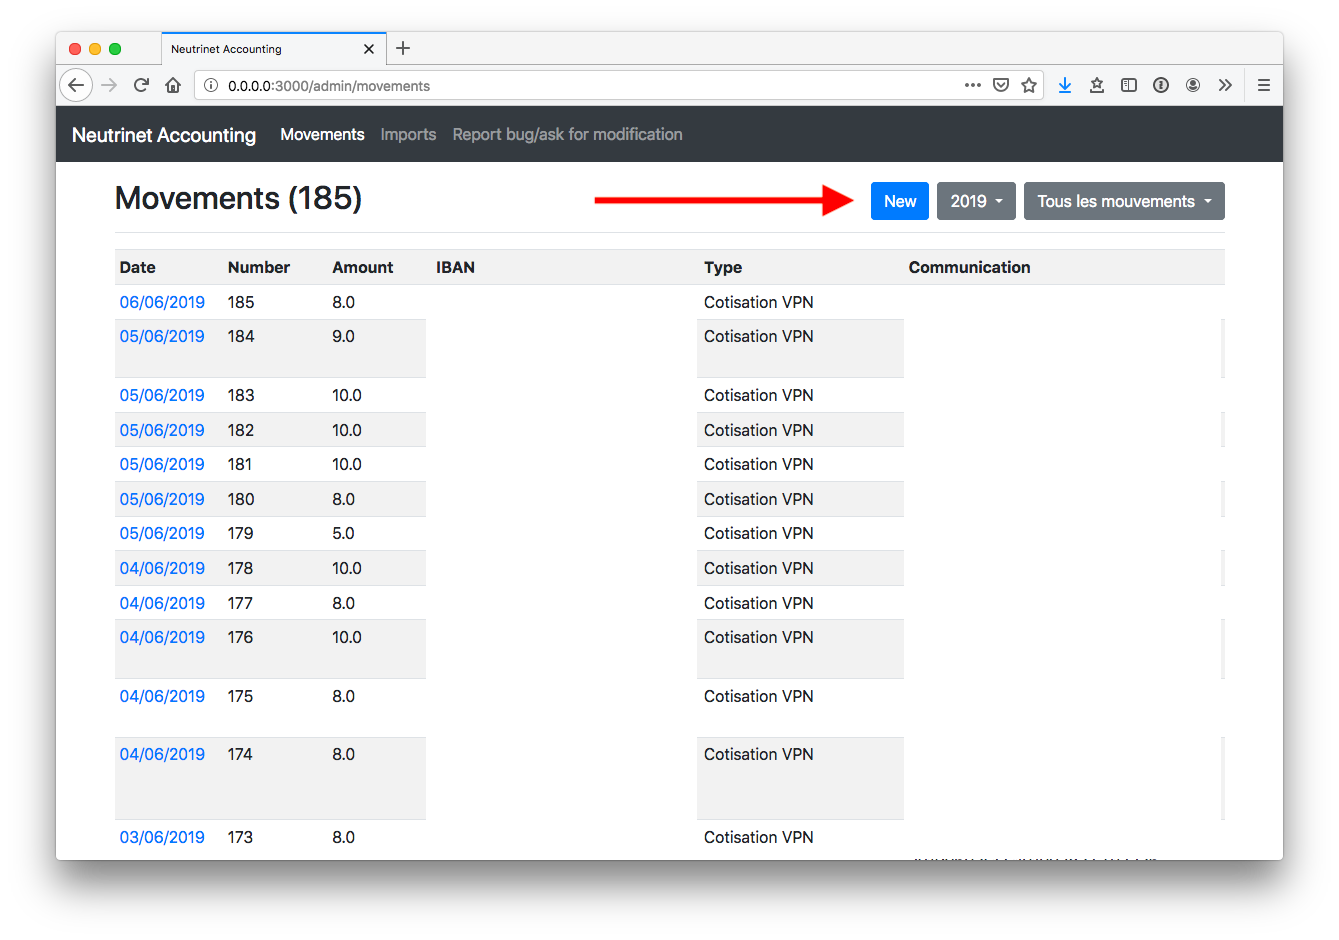Image resolution: width=1339 pixels, height=940 pixels.
Task: Click the Neutrinet Accounting brand link
Action: 164,135
